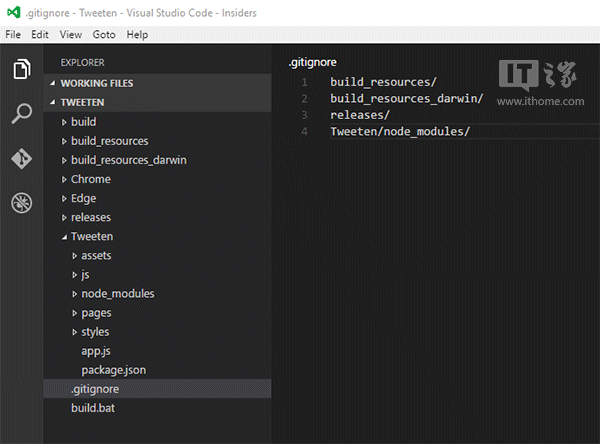The height and width of the screenshot is (444, 600).
Task: Expand the build_resources folder arrow
Action: coord(64,141)
